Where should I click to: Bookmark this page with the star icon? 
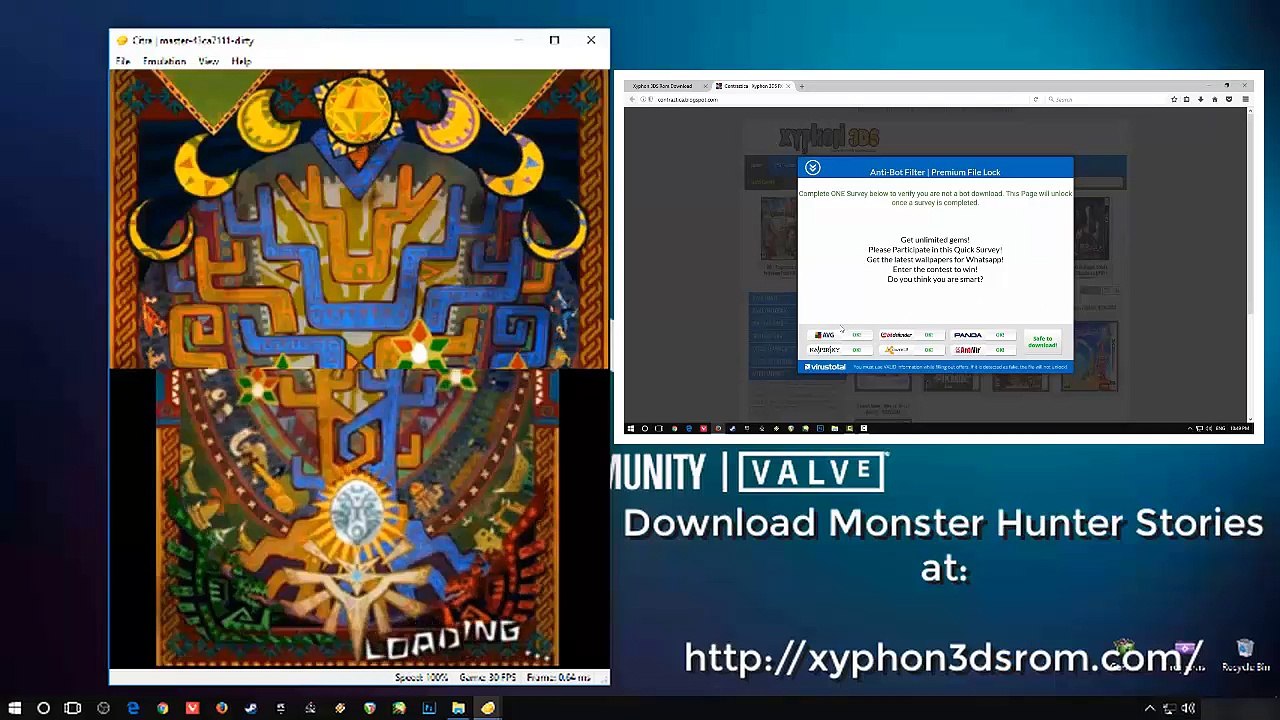pos(1174,100)
